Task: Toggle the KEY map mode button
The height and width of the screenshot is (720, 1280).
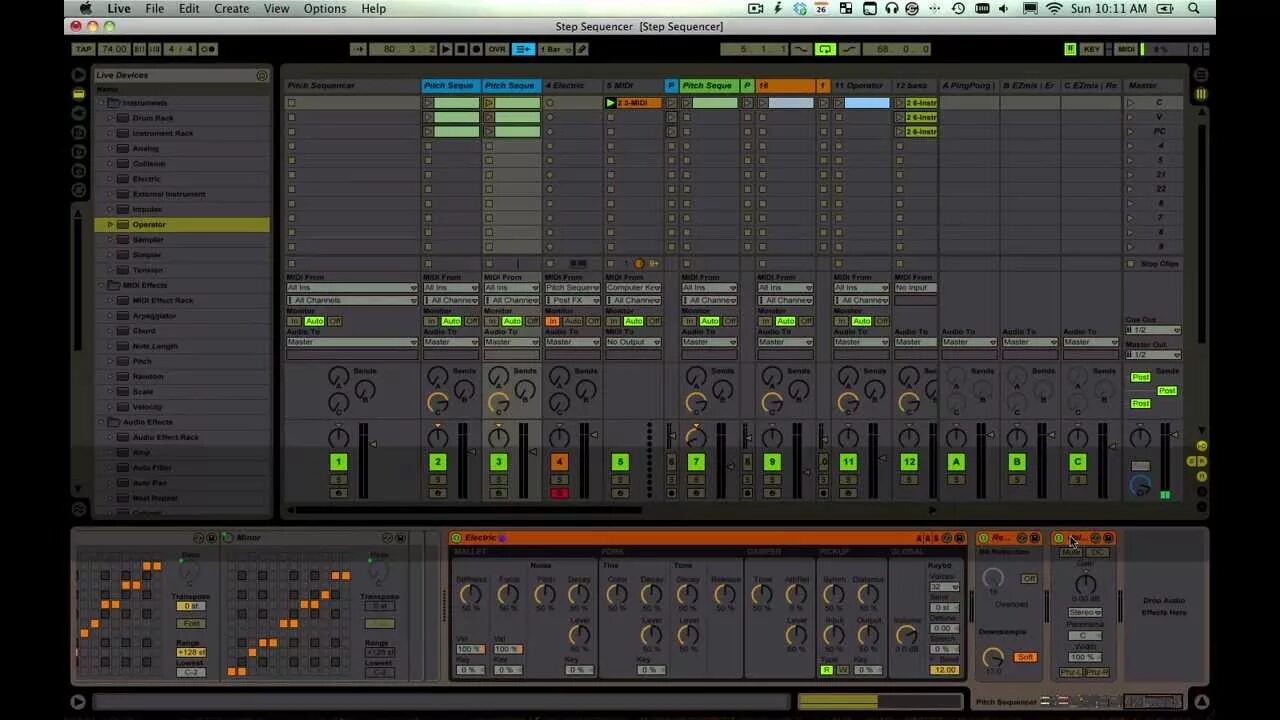Action: coord(1091,49)
